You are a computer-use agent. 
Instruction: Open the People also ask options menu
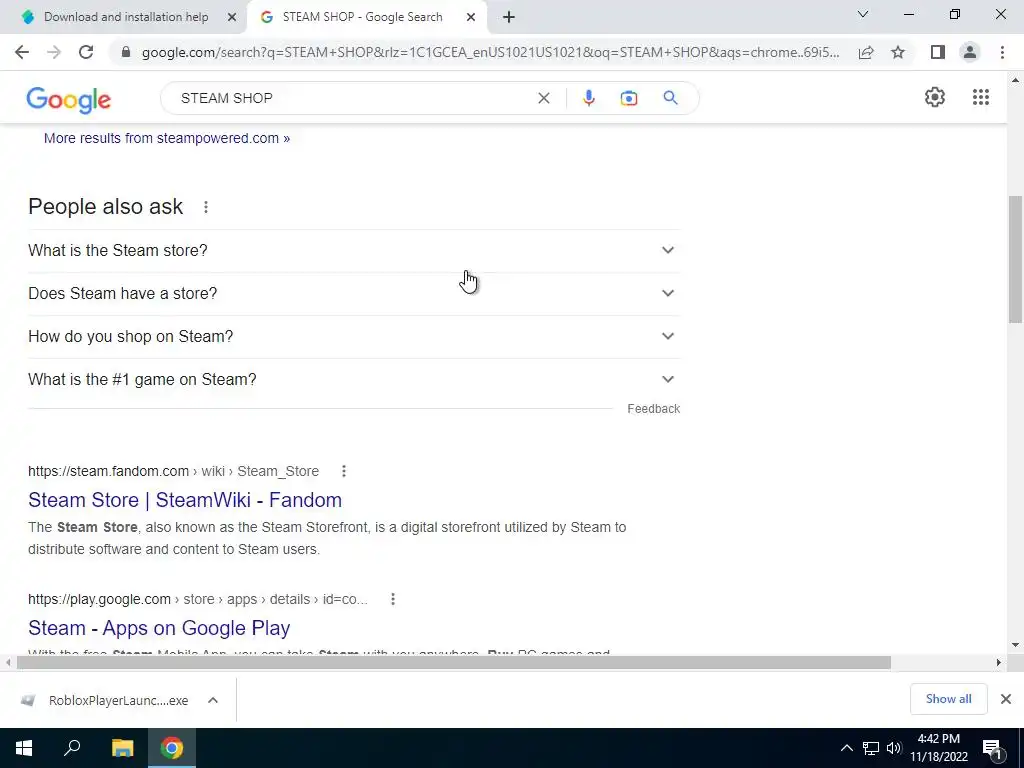pos(206,207)
